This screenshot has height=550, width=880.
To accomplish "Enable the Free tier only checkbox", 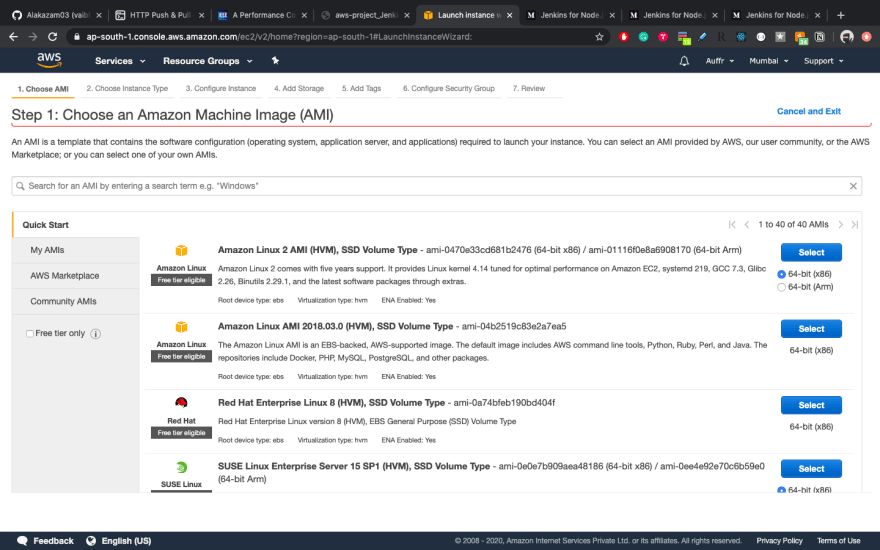I will click(x=30, y=333).
